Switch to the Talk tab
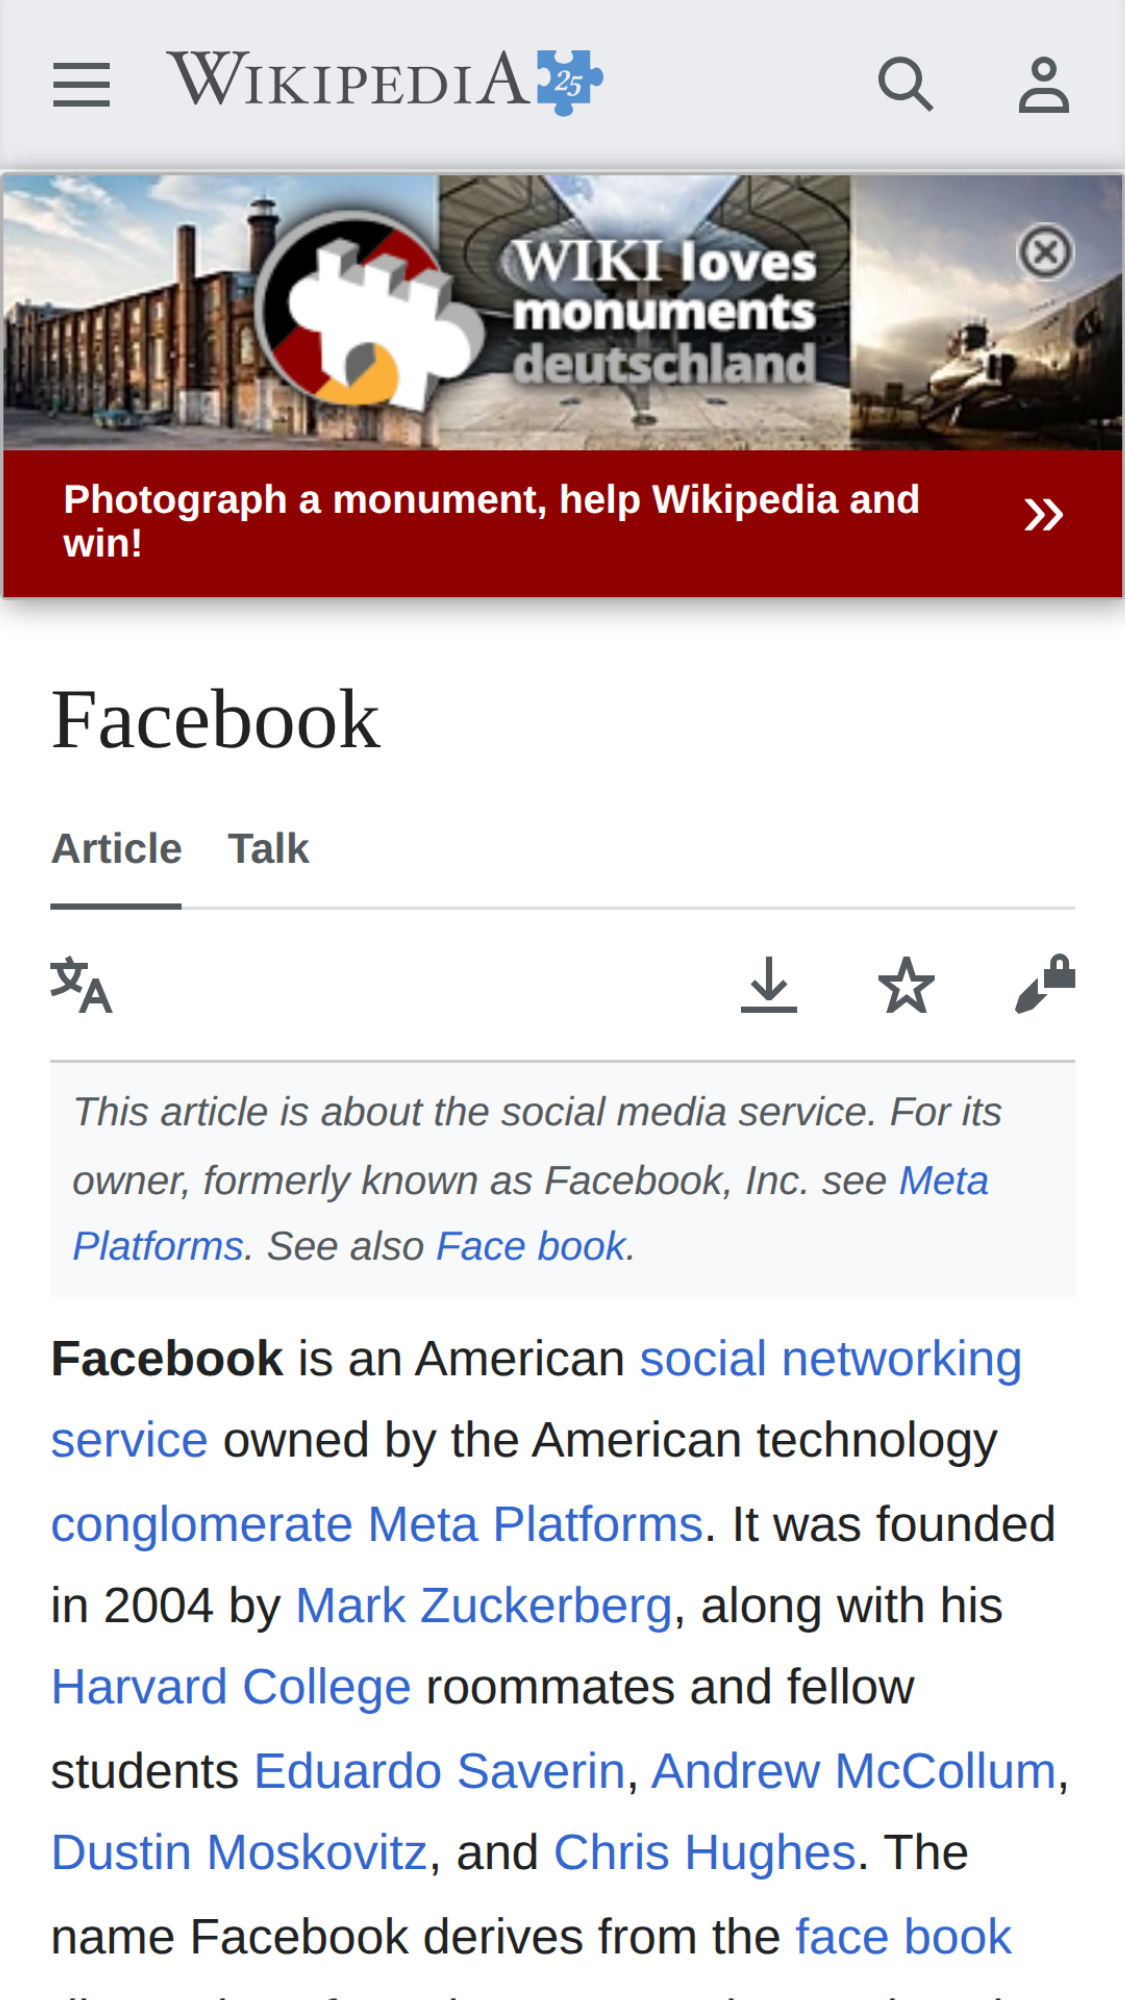 coord(268,849)
